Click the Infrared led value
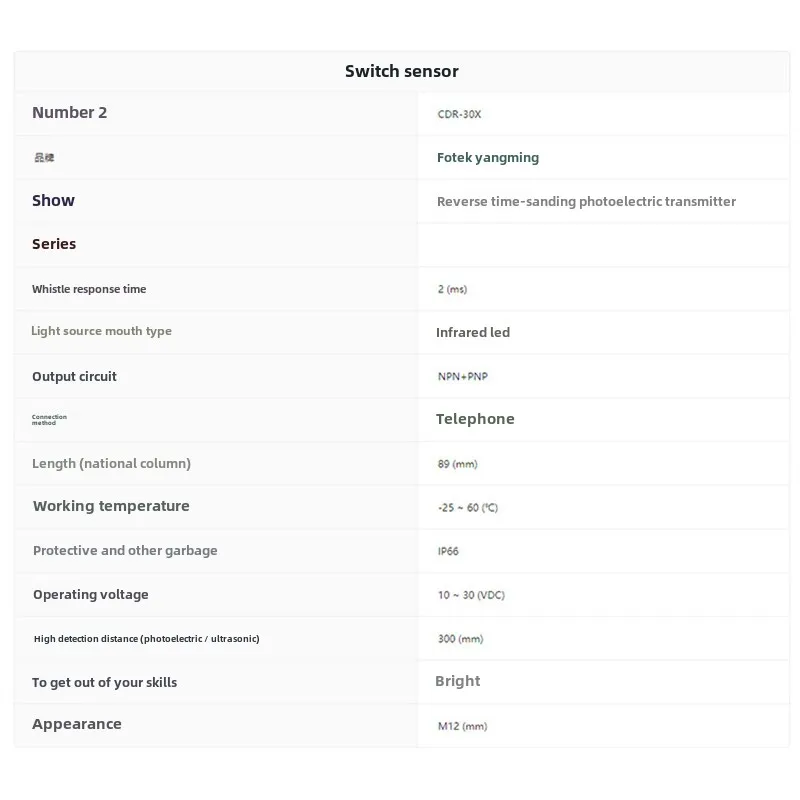The height and width of the screenshot is (800, 800). tap(473, 333)
